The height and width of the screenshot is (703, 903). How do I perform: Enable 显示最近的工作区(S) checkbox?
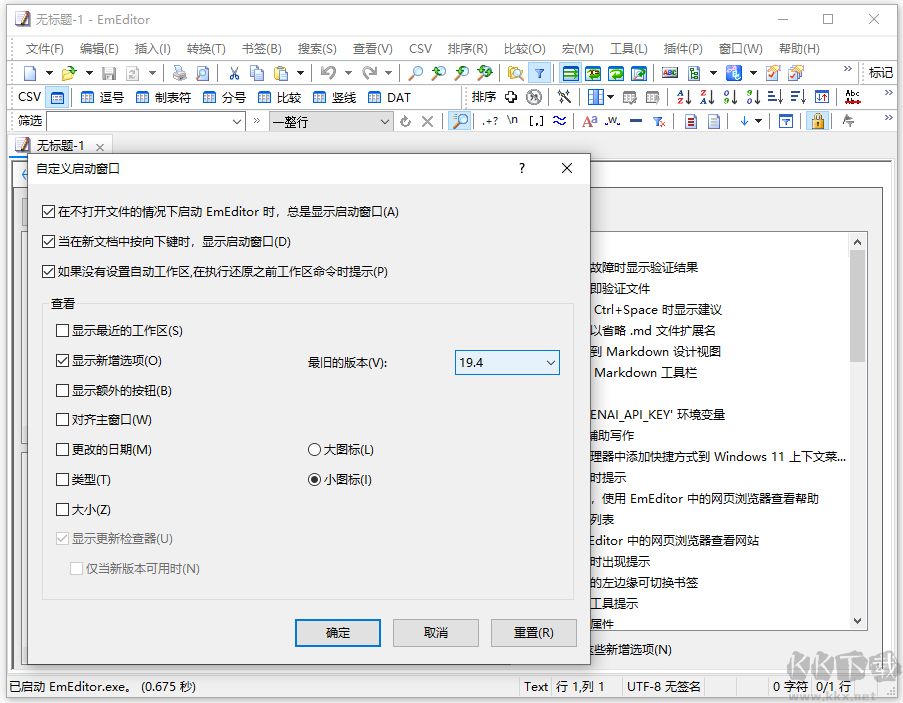(62, 331)
